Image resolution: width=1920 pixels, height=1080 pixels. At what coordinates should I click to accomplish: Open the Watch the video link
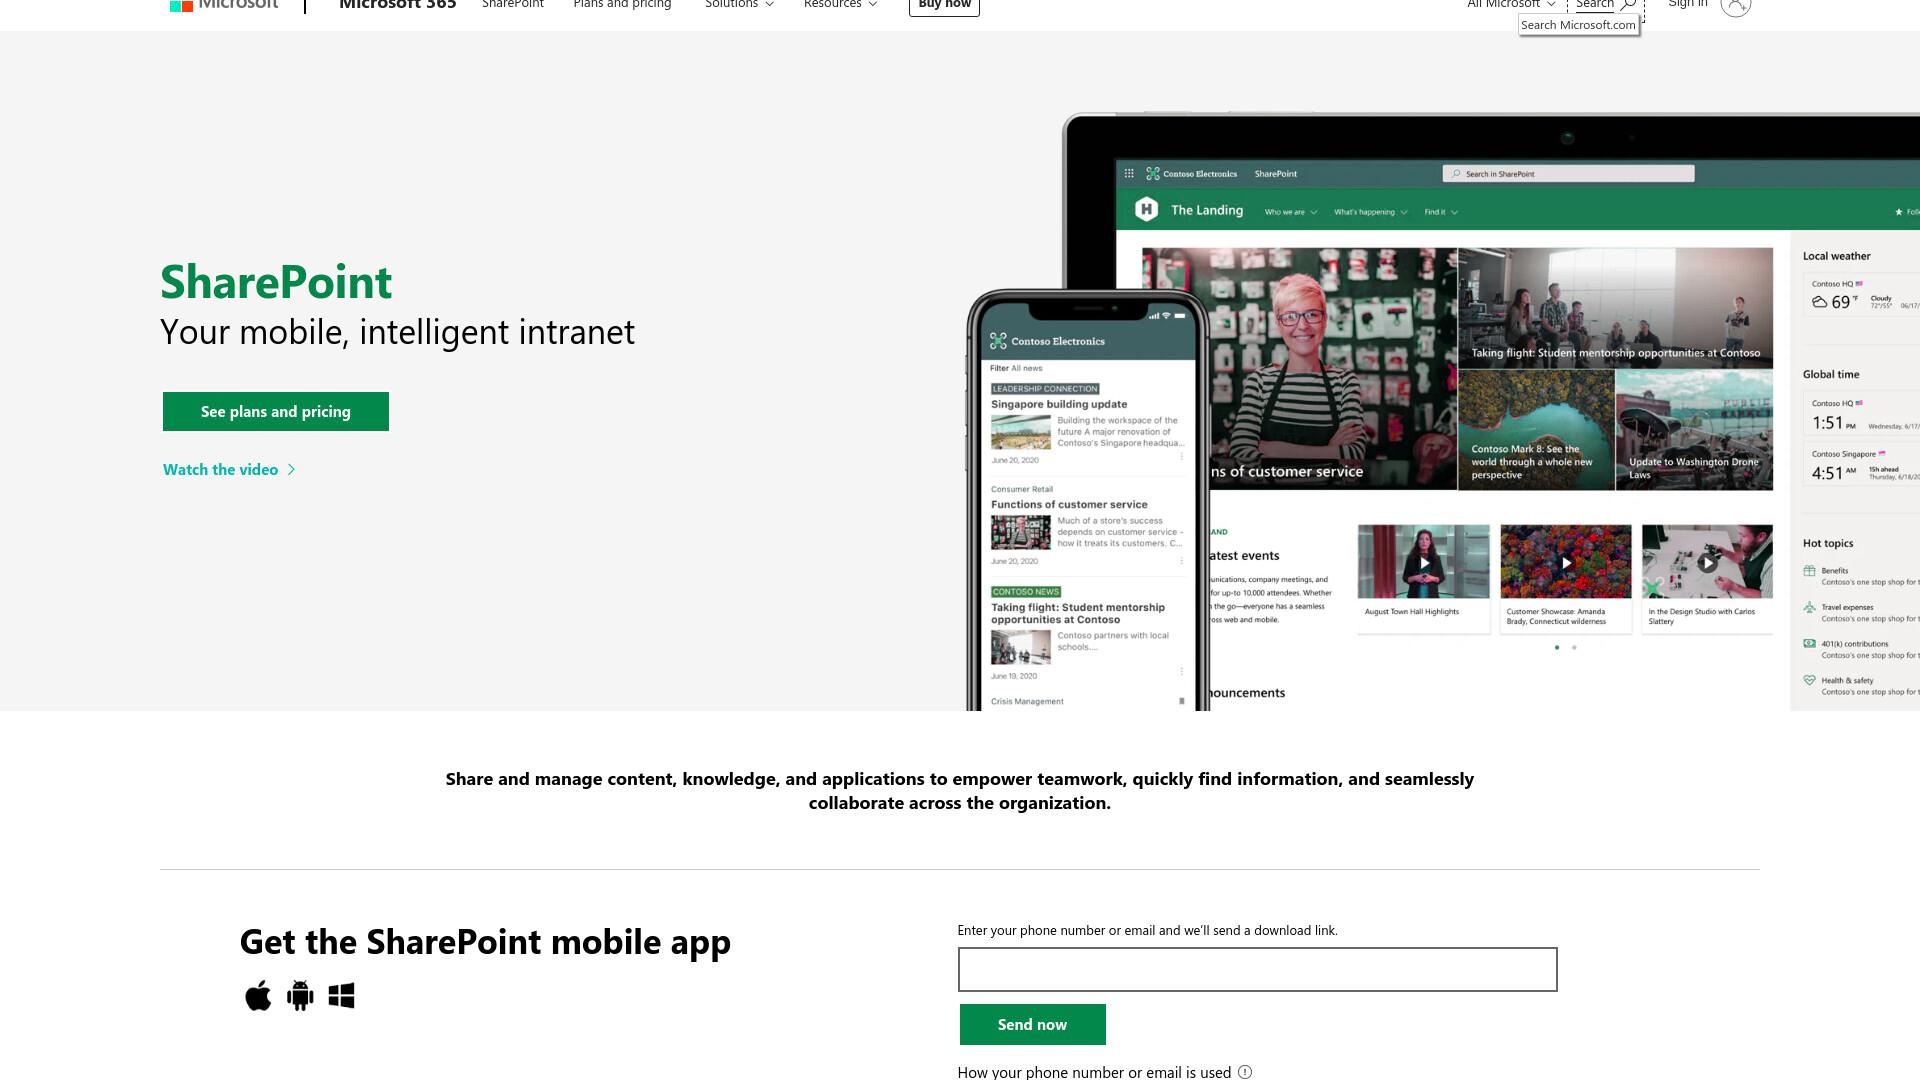221,470
